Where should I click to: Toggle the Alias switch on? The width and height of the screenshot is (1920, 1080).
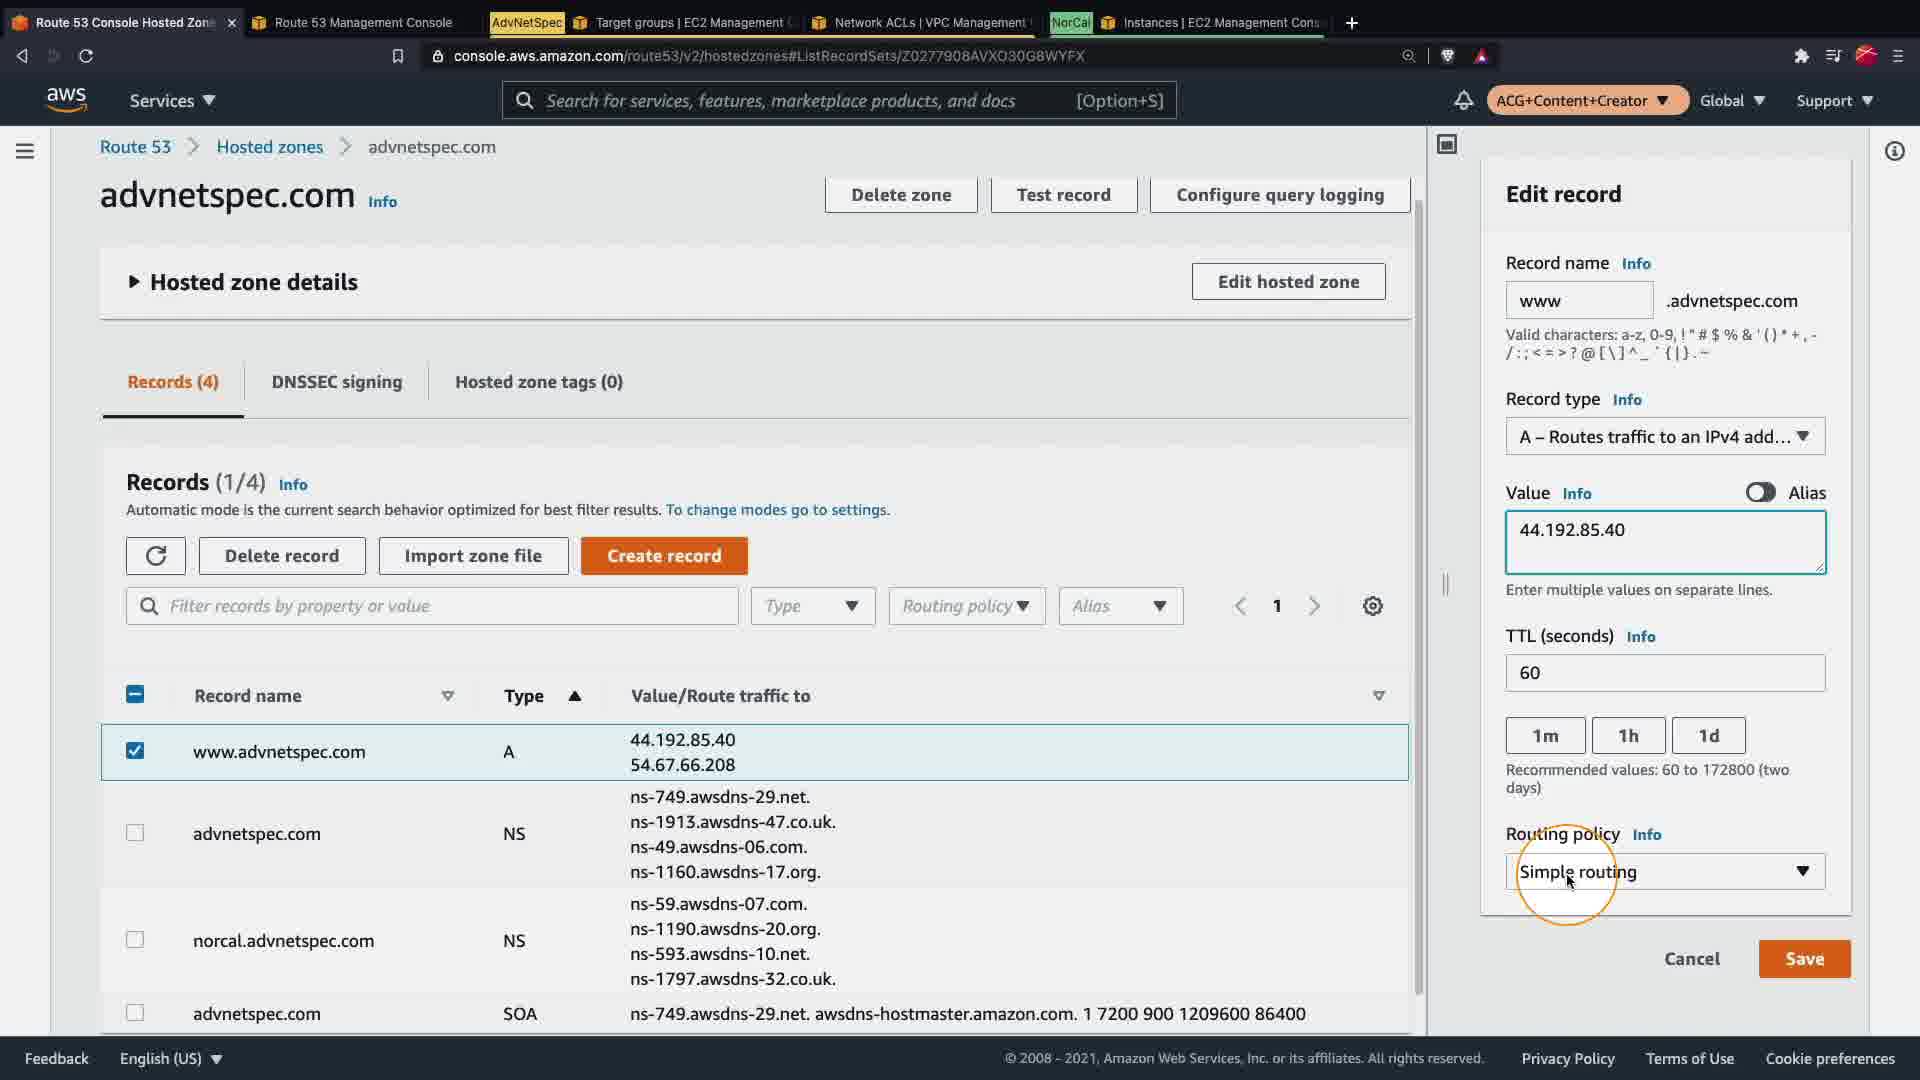tap(1760, 493)
